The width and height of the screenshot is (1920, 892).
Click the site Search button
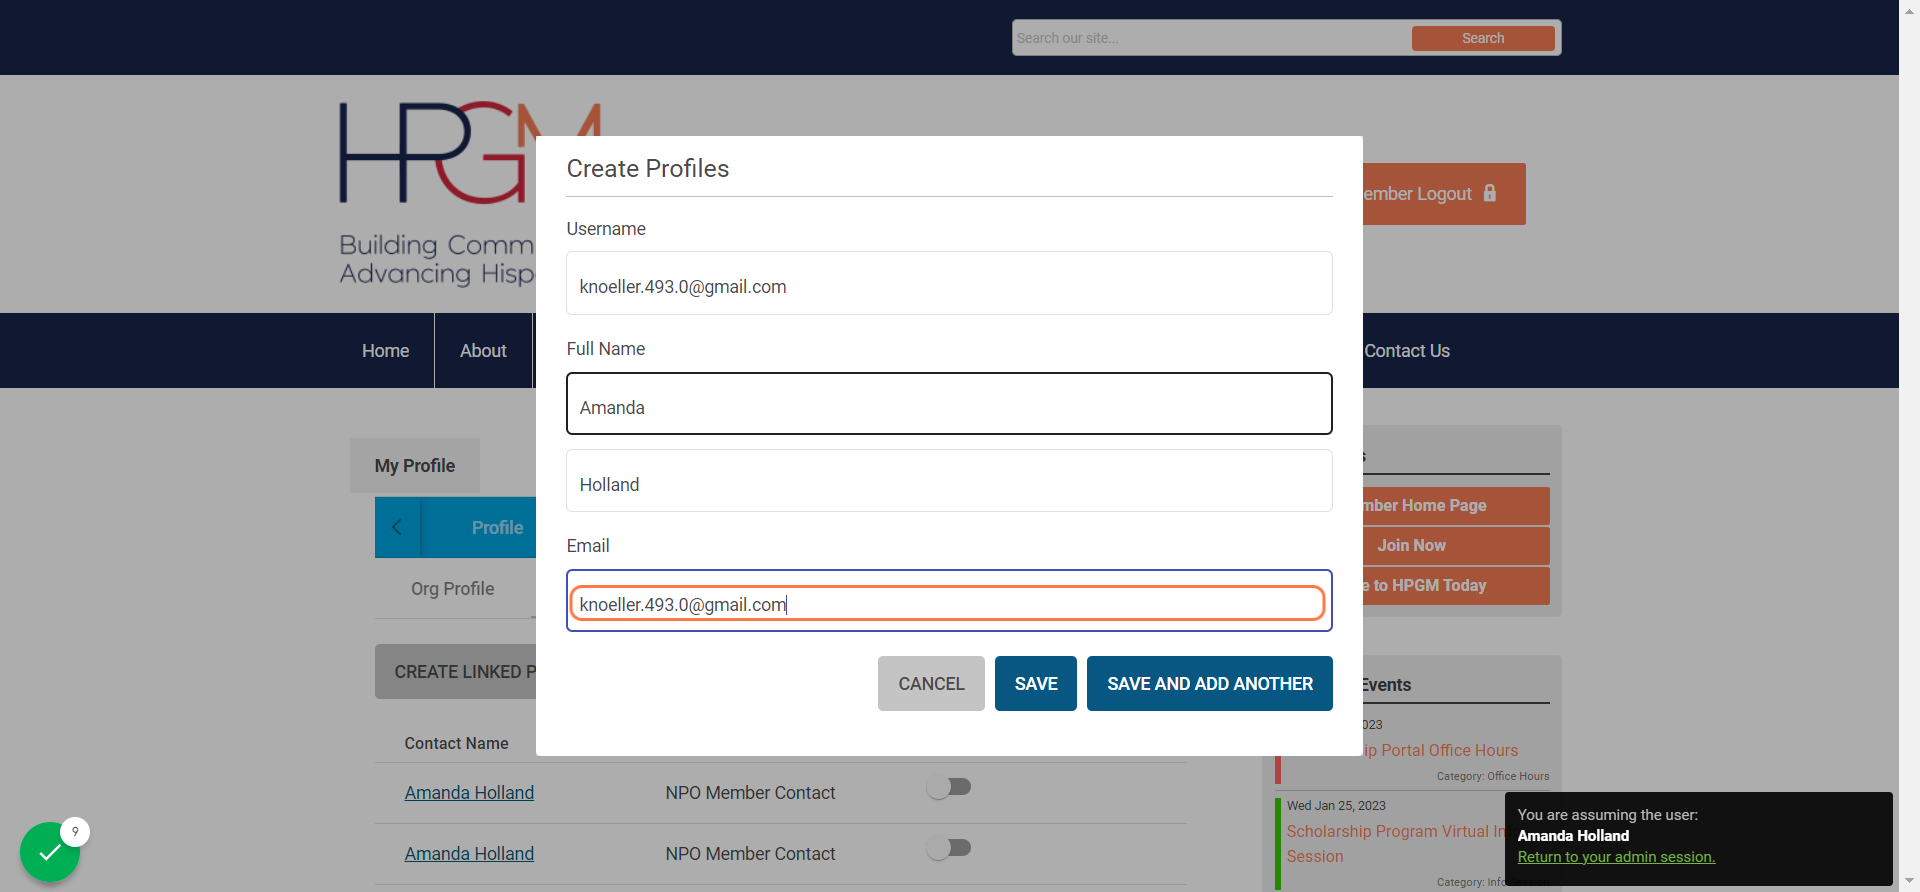[x=1483, y=38]
